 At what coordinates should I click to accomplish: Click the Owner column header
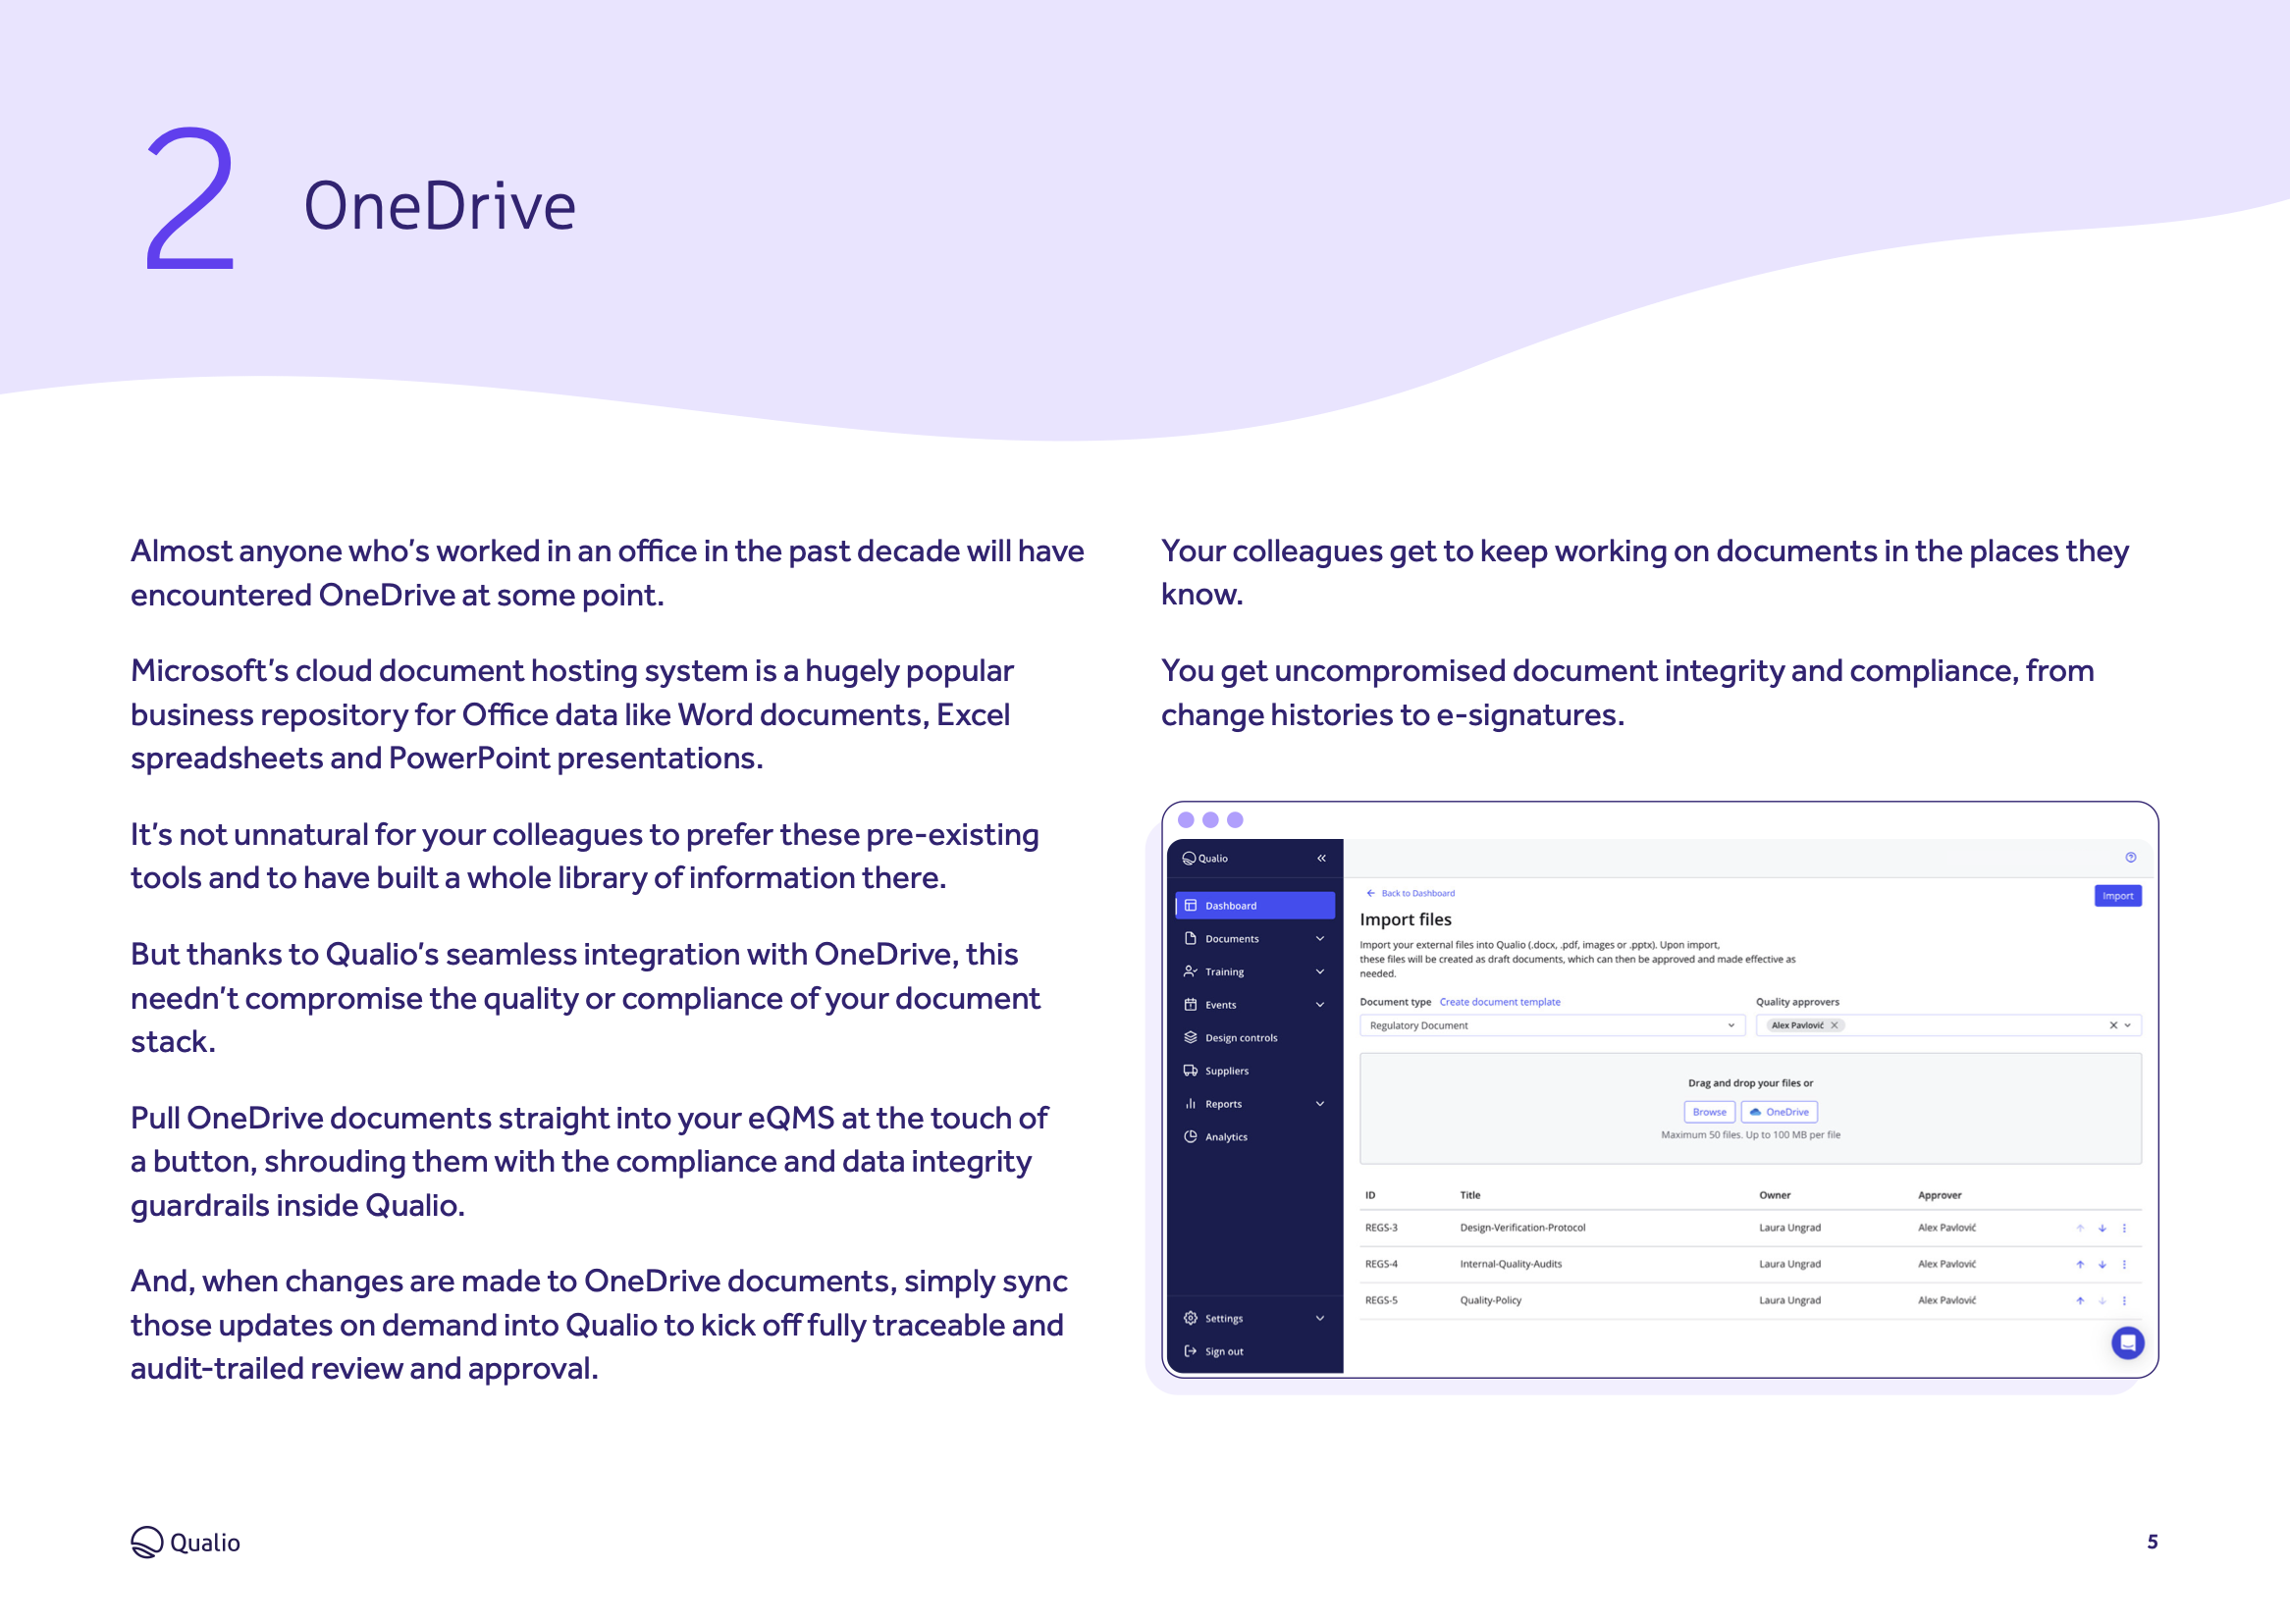[x=1774, y=1195]
